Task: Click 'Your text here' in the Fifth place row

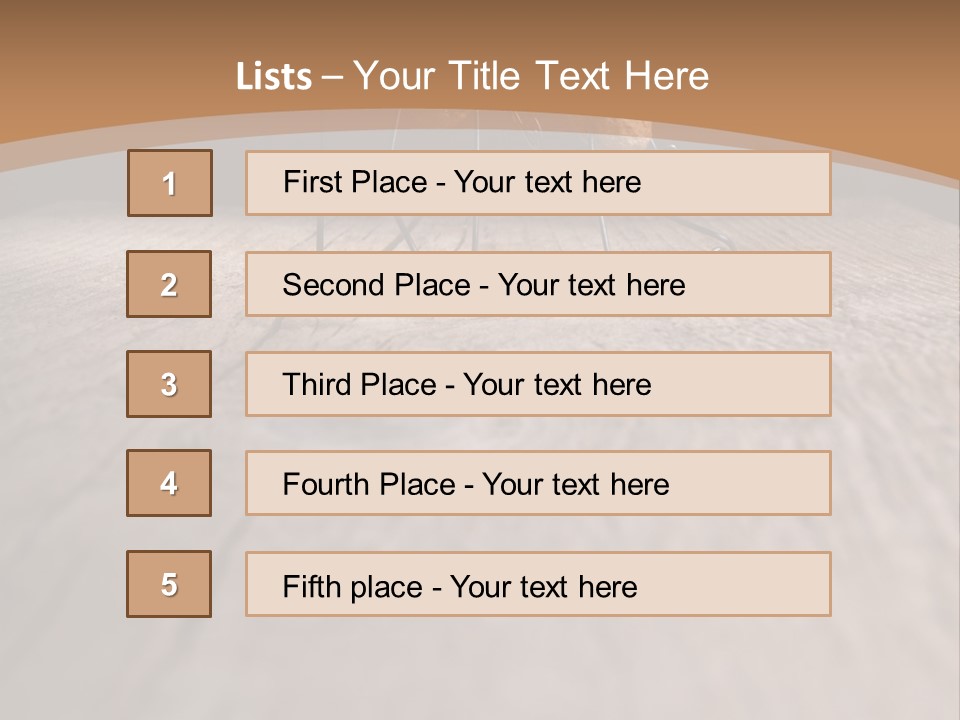Action: (x=544, y=586)
